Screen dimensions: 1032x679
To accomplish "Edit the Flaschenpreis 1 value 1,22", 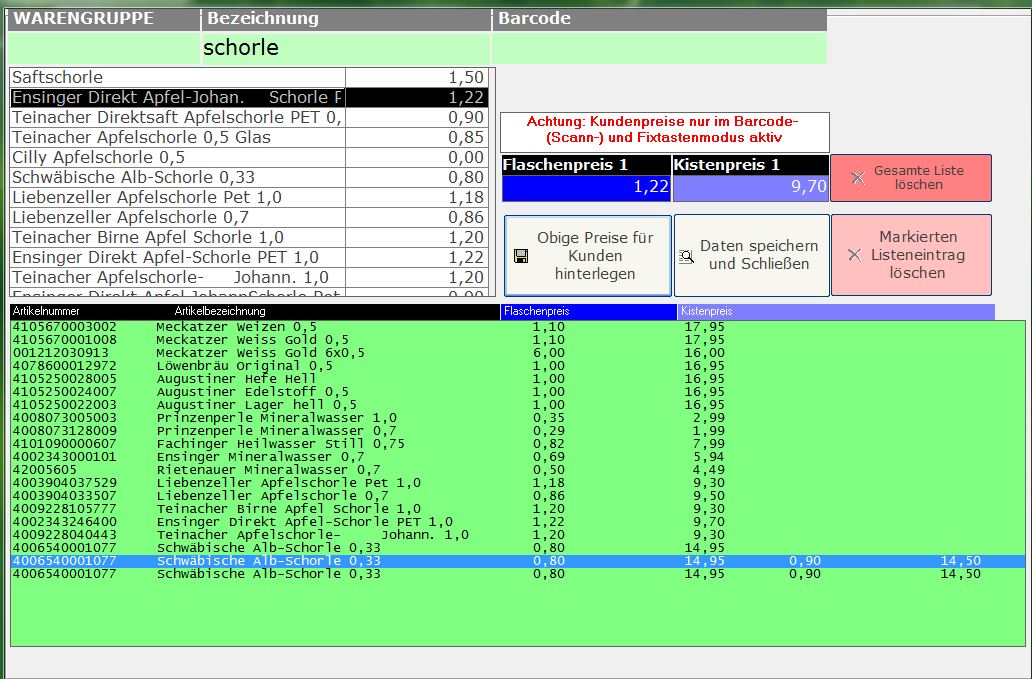I will 586,188.
